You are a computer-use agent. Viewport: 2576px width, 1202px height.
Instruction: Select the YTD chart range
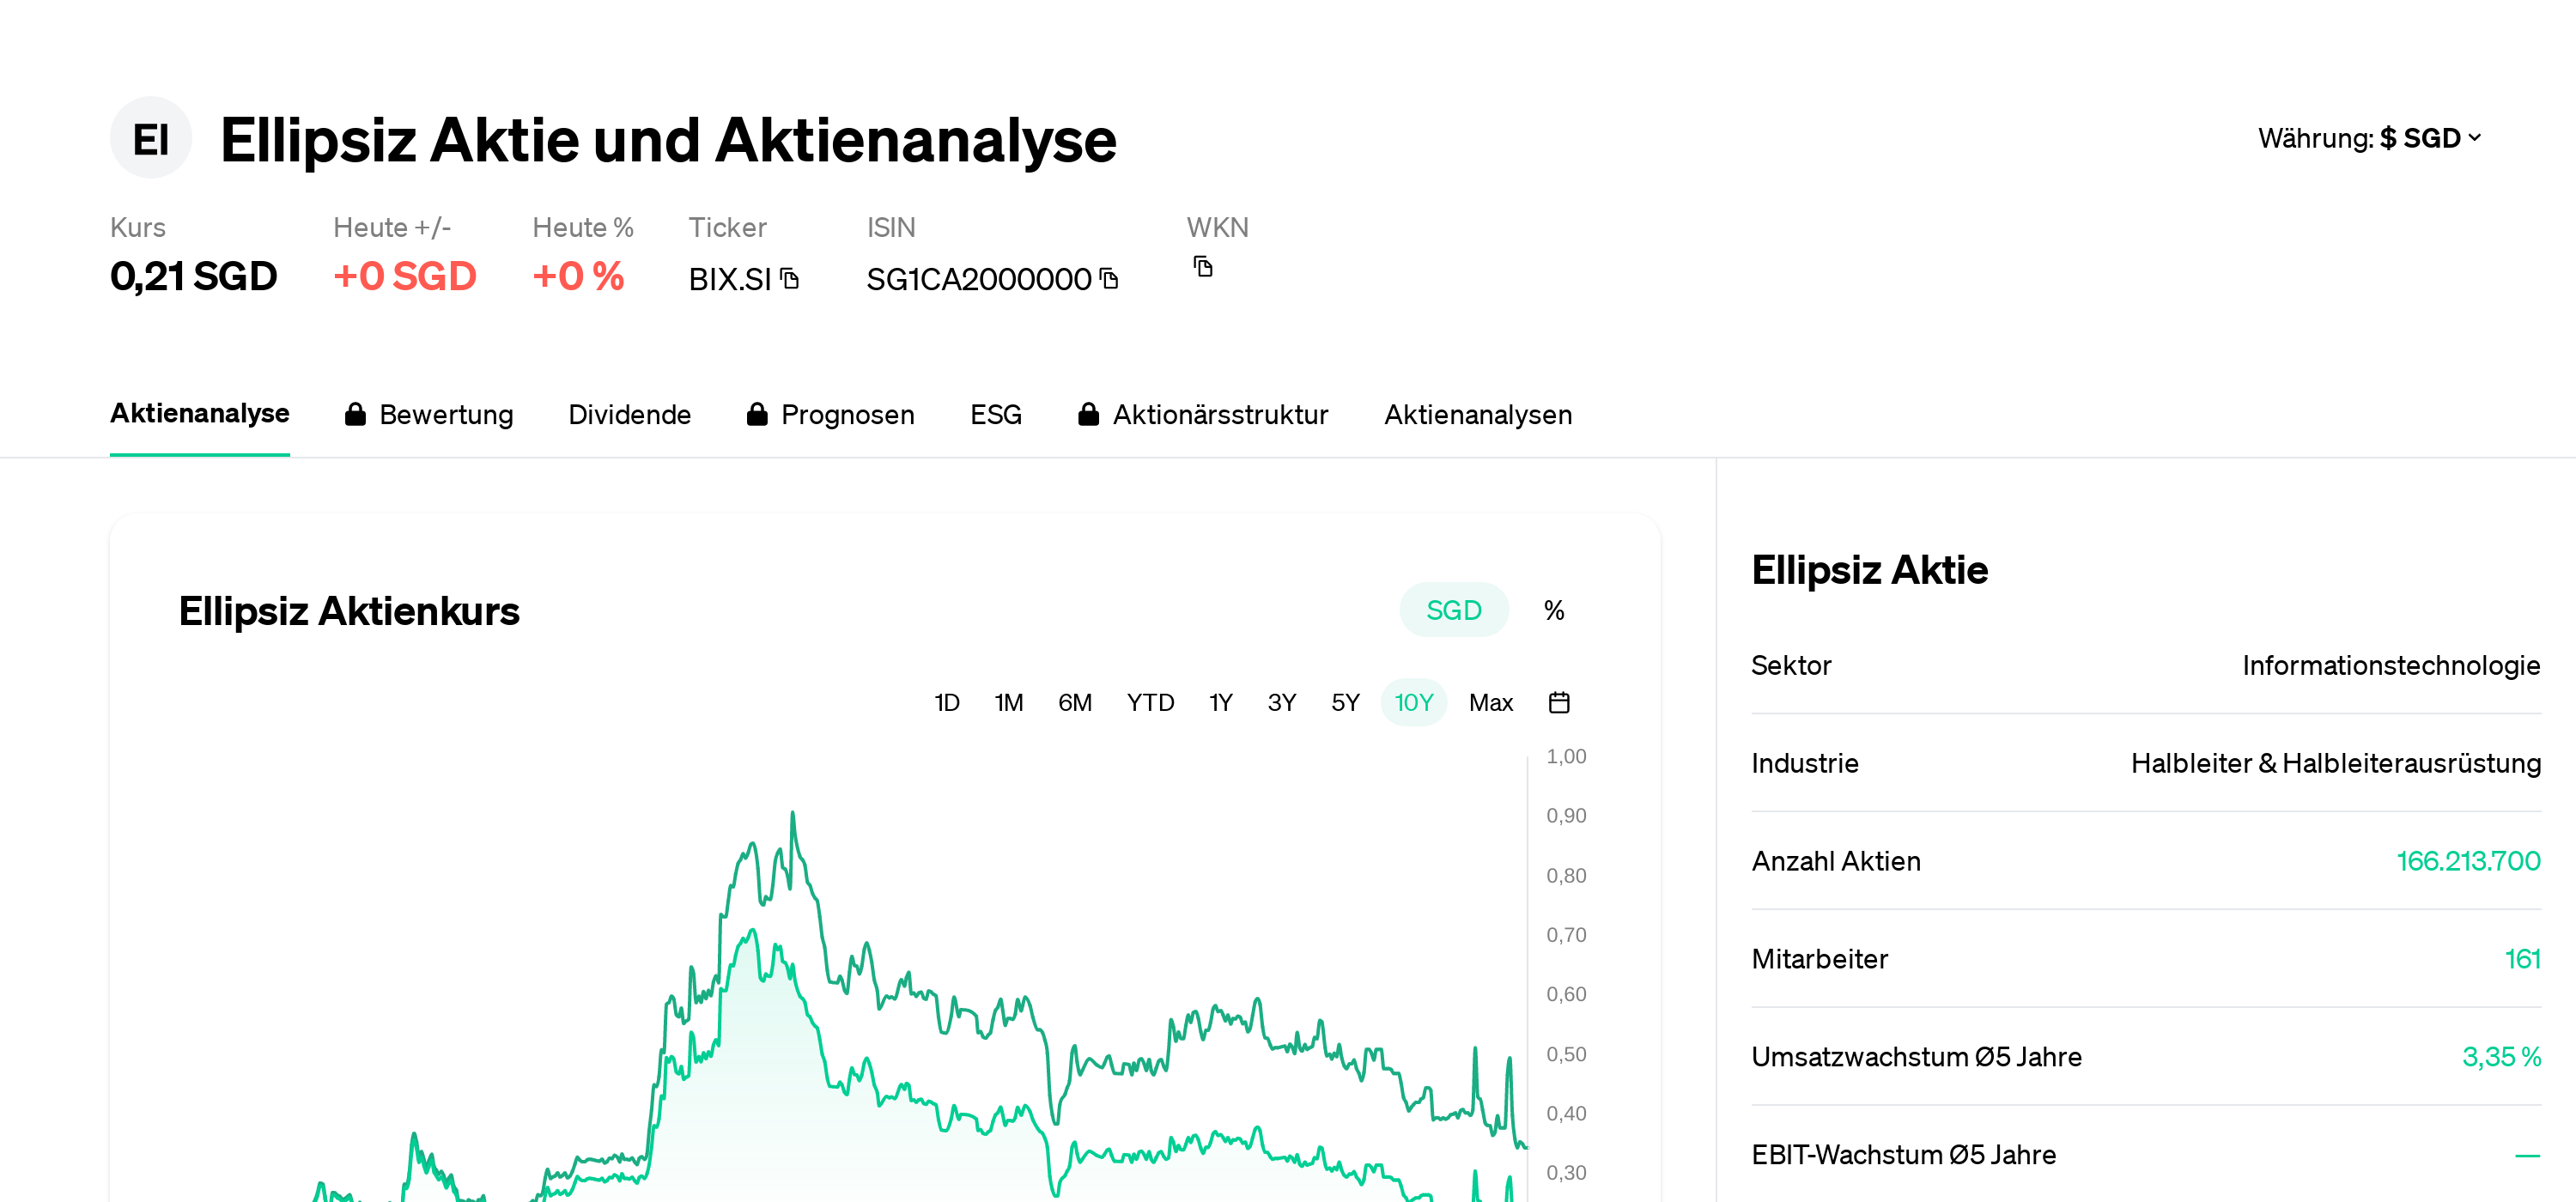1150,702
